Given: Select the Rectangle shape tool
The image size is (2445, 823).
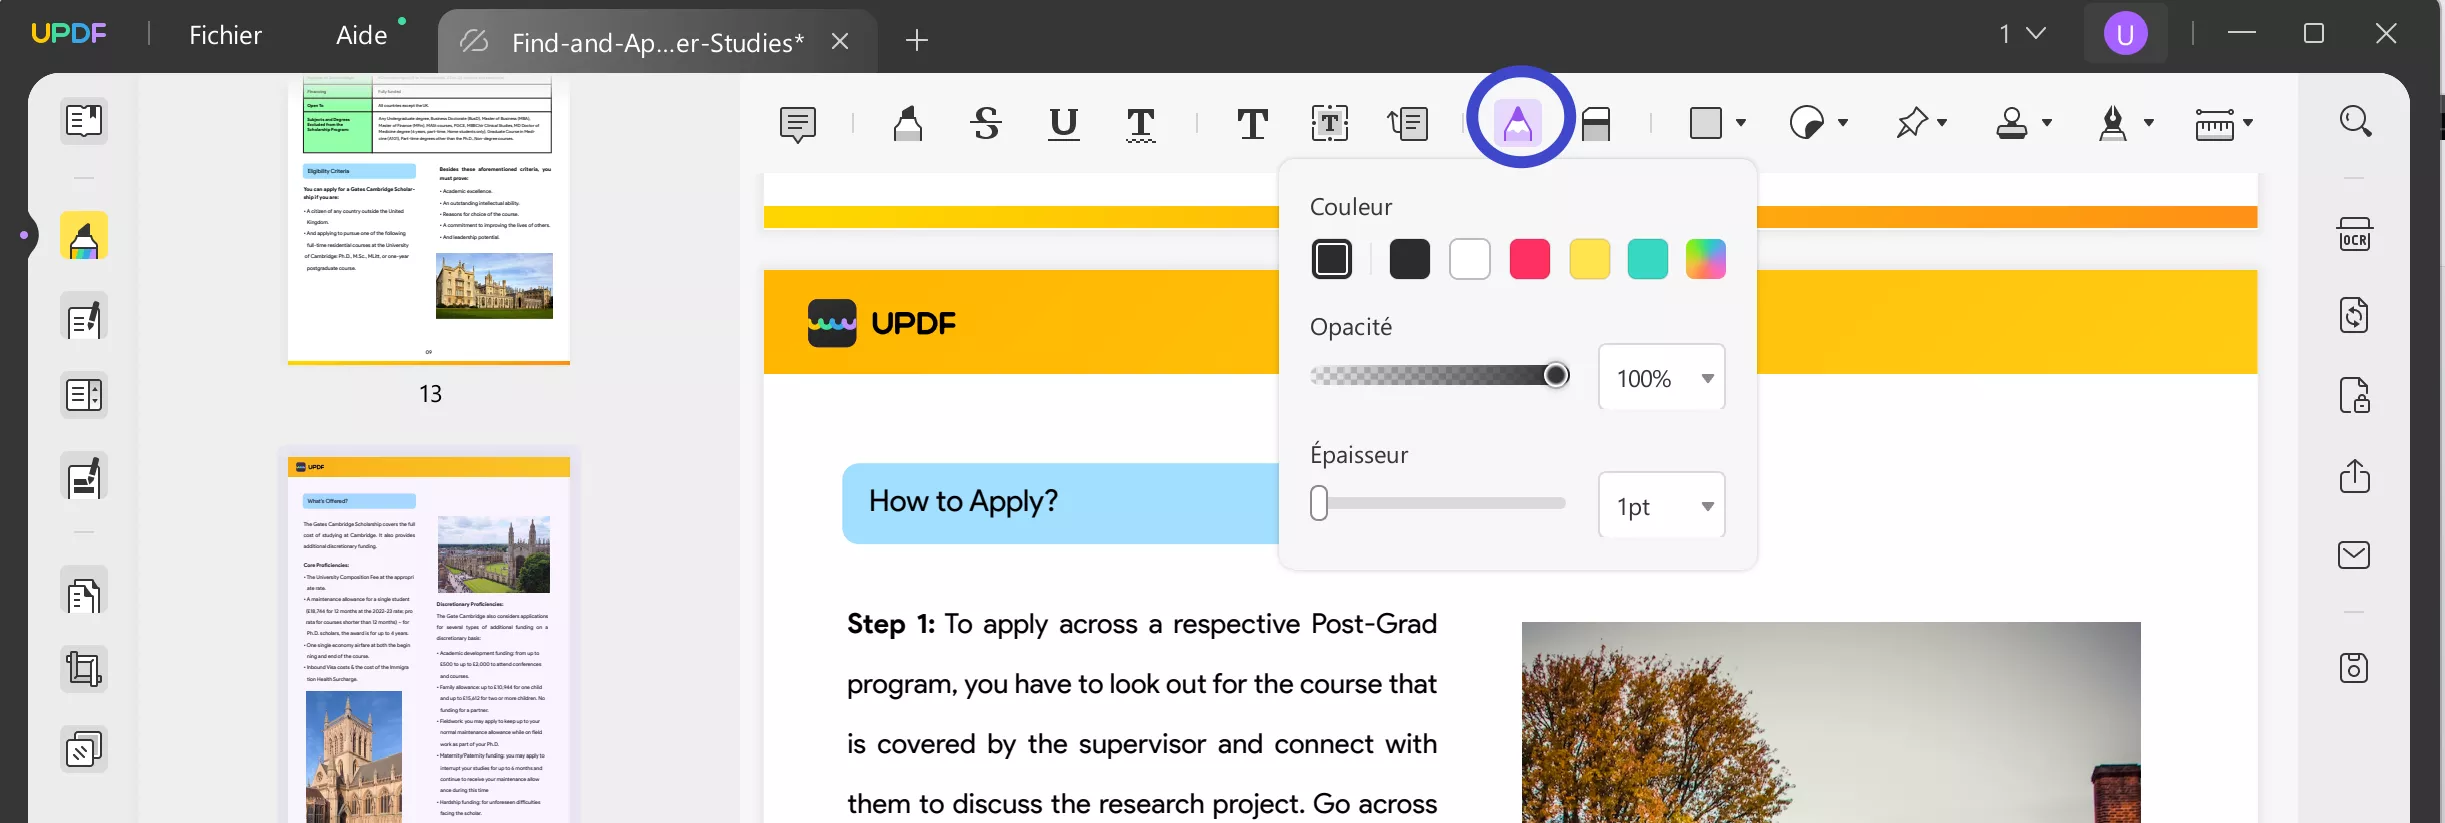Looking at the screenshot, I should pyautogui.click(x=1706, y=123).
